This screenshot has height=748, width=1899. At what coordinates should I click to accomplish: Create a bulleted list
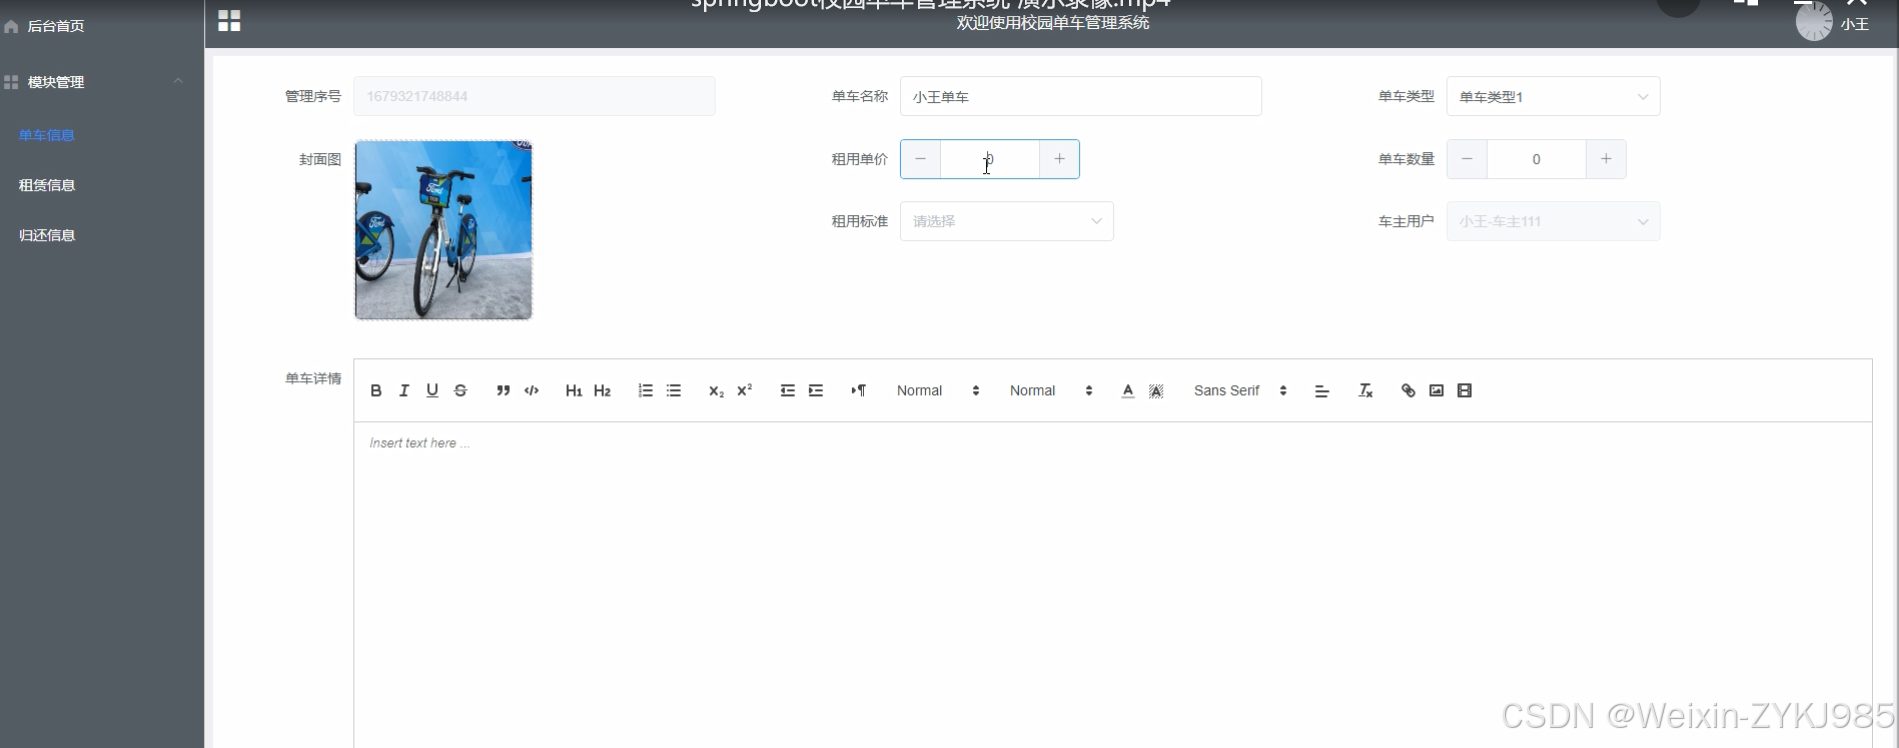[x=673, y=391]
